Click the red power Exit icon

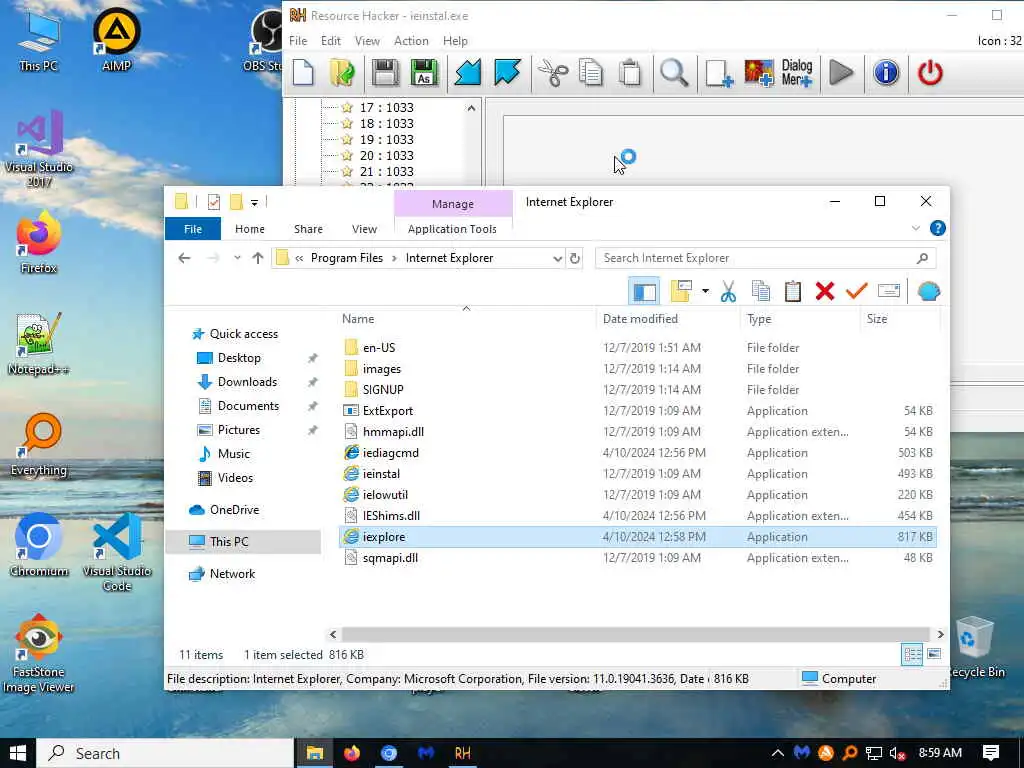(930, 72)
